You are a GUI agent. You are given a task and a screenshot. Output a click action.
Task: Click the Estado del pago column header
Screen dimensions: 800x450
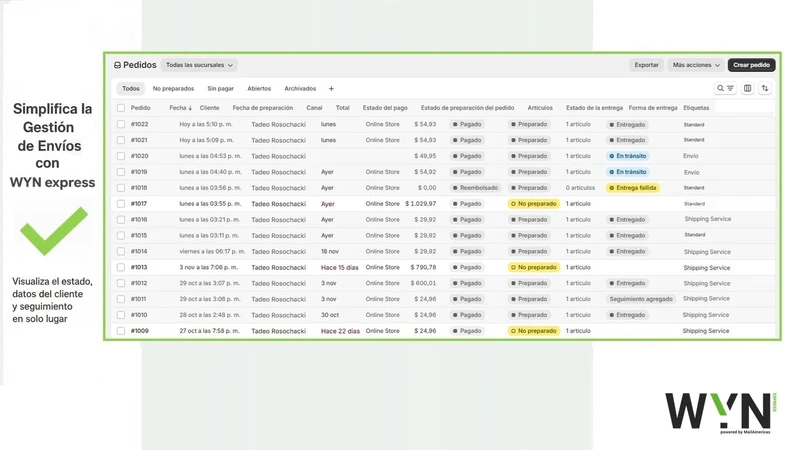385,108
